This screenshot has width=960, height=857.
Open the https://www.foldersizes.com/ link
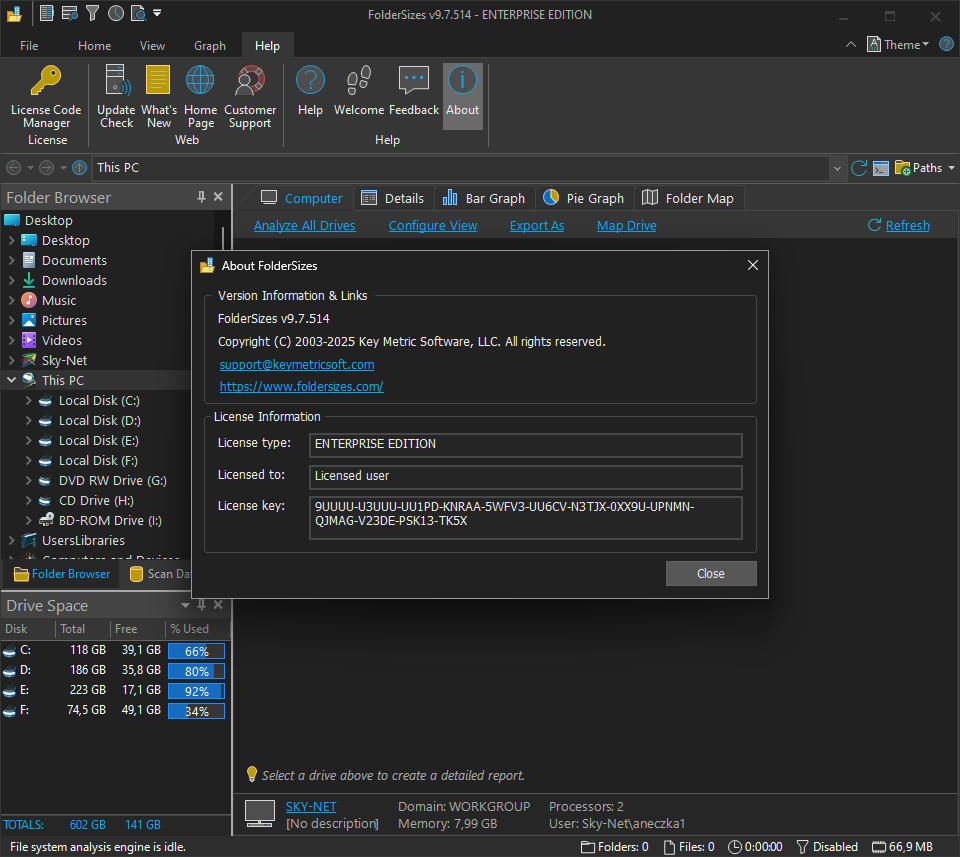(301, 387)
